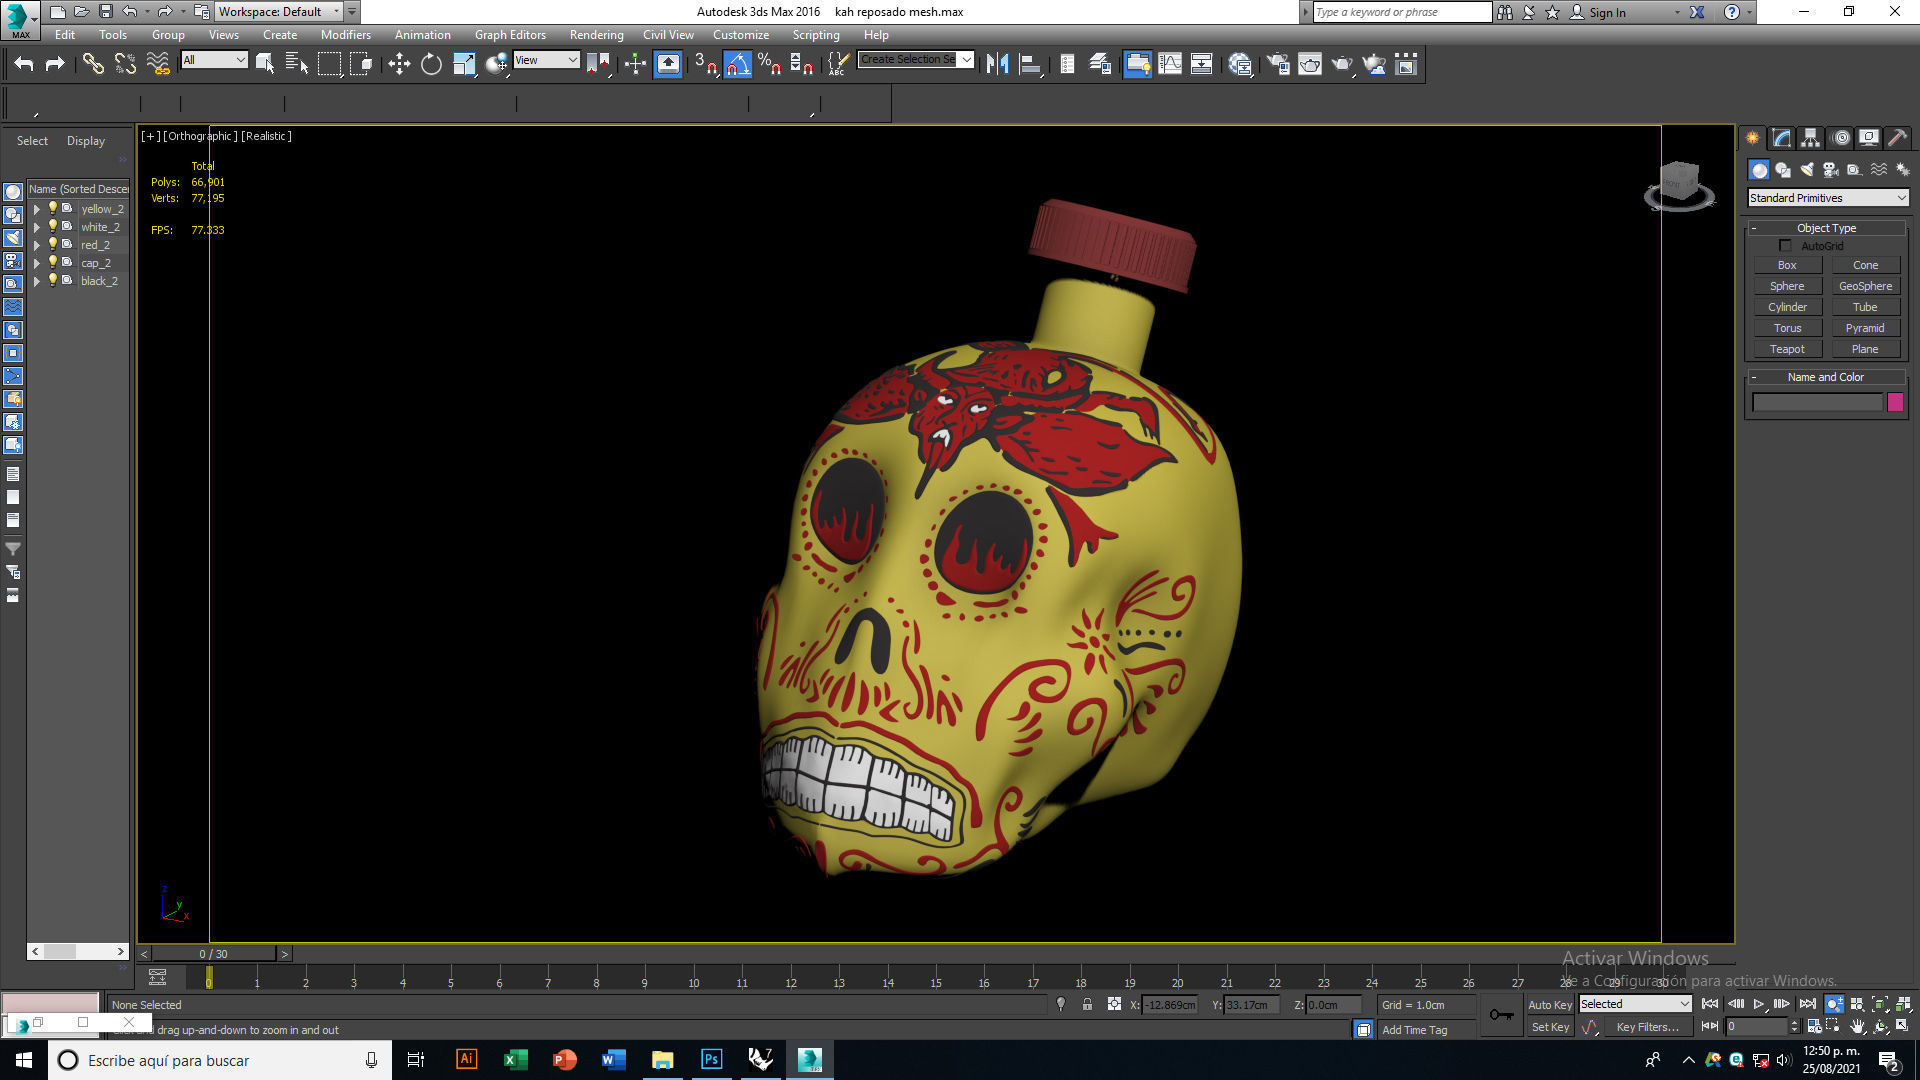1920x1080 pixels.
Task: Click the Mirror tool icon
Action: tap(997, 64)
